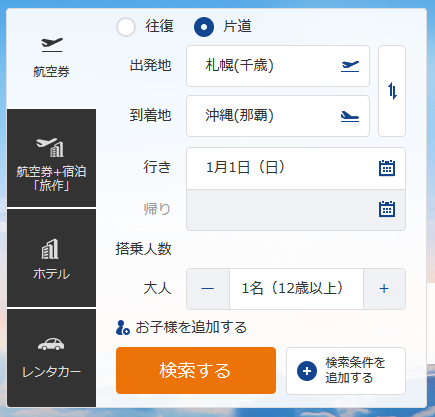
Task: Click the calendar icon for 帰り date
Action: [x=387, y=209]
